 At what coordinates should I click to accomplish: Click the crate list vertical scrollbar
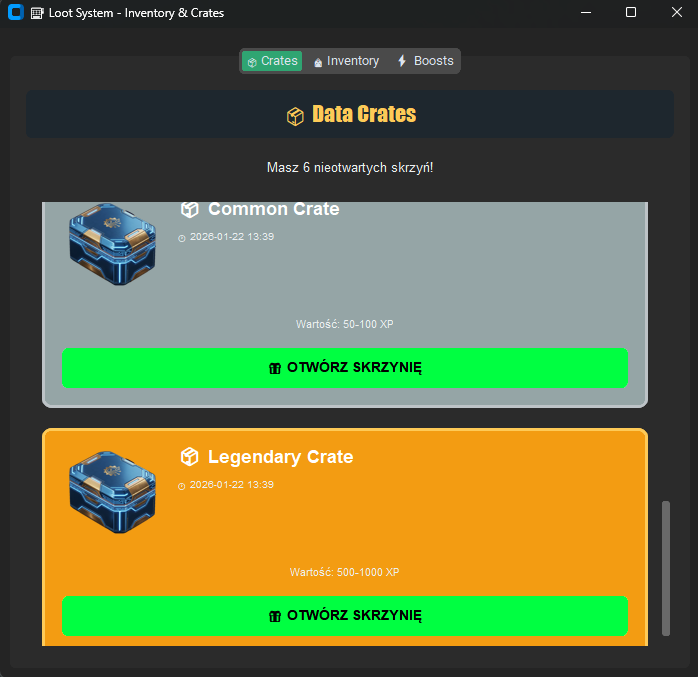[x=666, y=568]
